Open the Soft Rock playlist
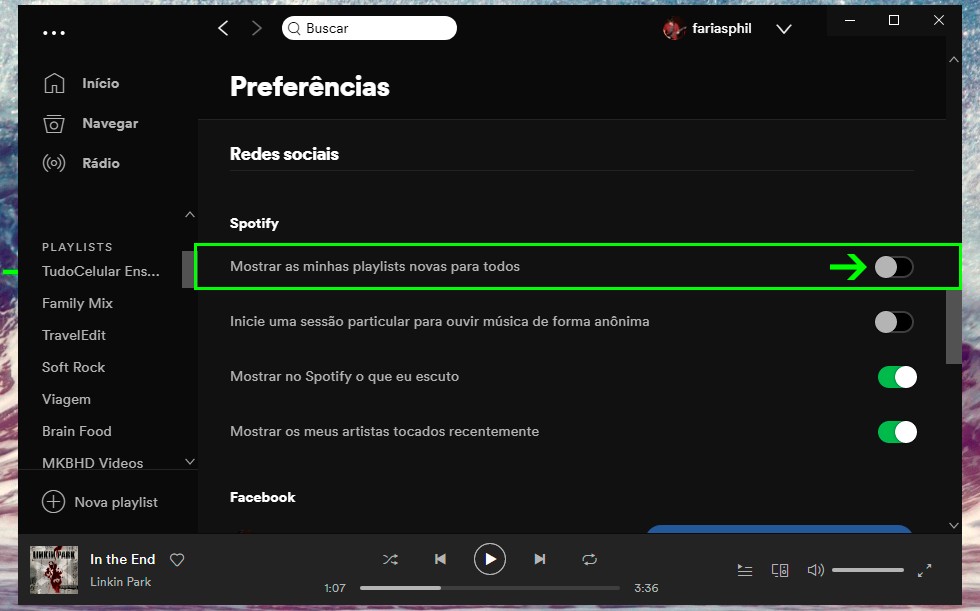980x611 pixels. [73, 367]
